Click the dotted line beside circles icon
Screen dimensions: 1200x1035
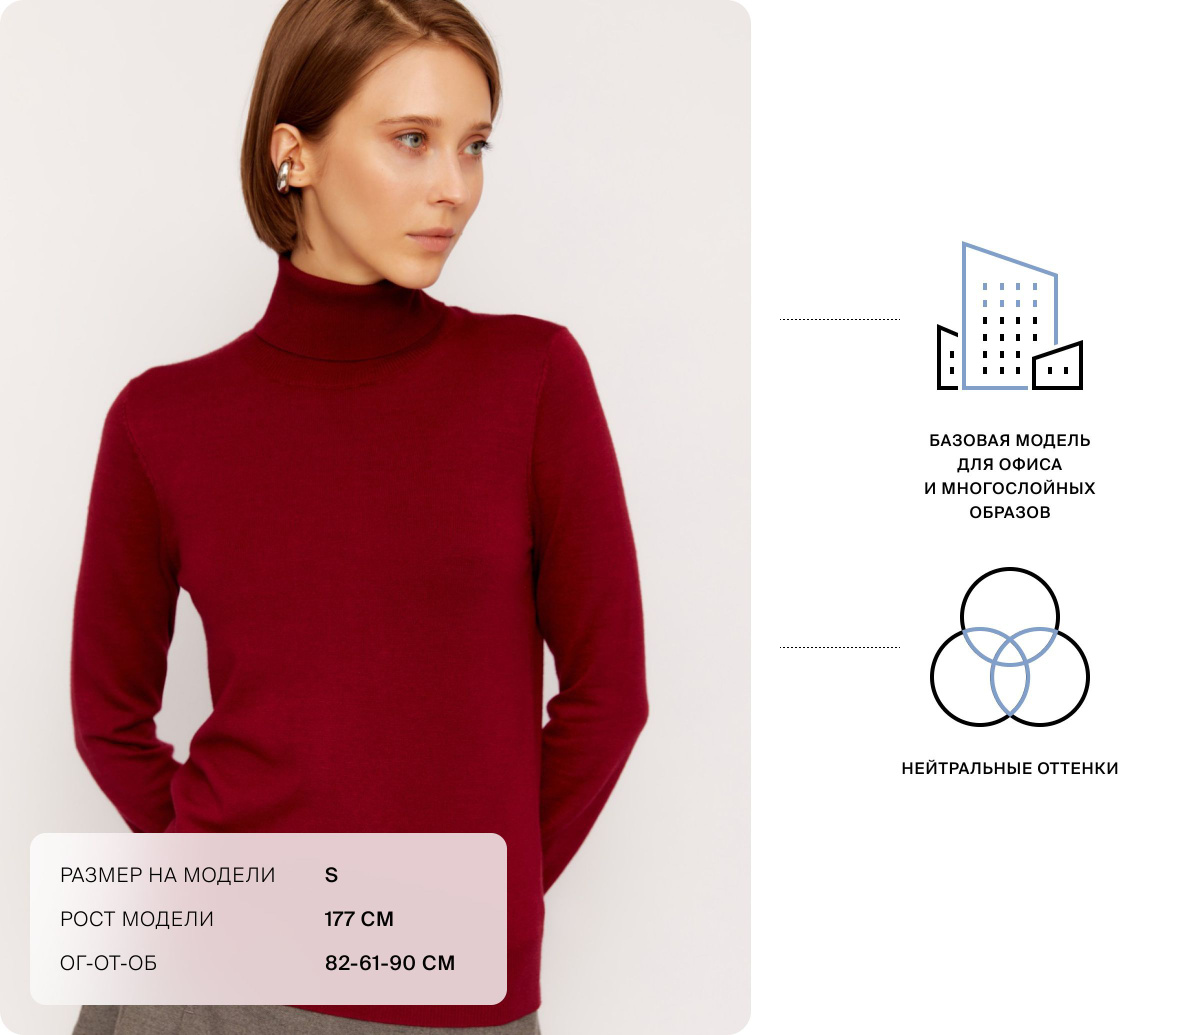tap(840, 647)
